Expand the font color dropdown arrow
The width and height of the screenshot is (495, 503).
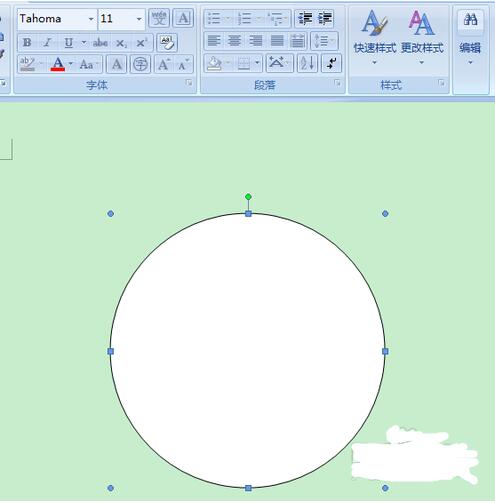tap(71, 63)
